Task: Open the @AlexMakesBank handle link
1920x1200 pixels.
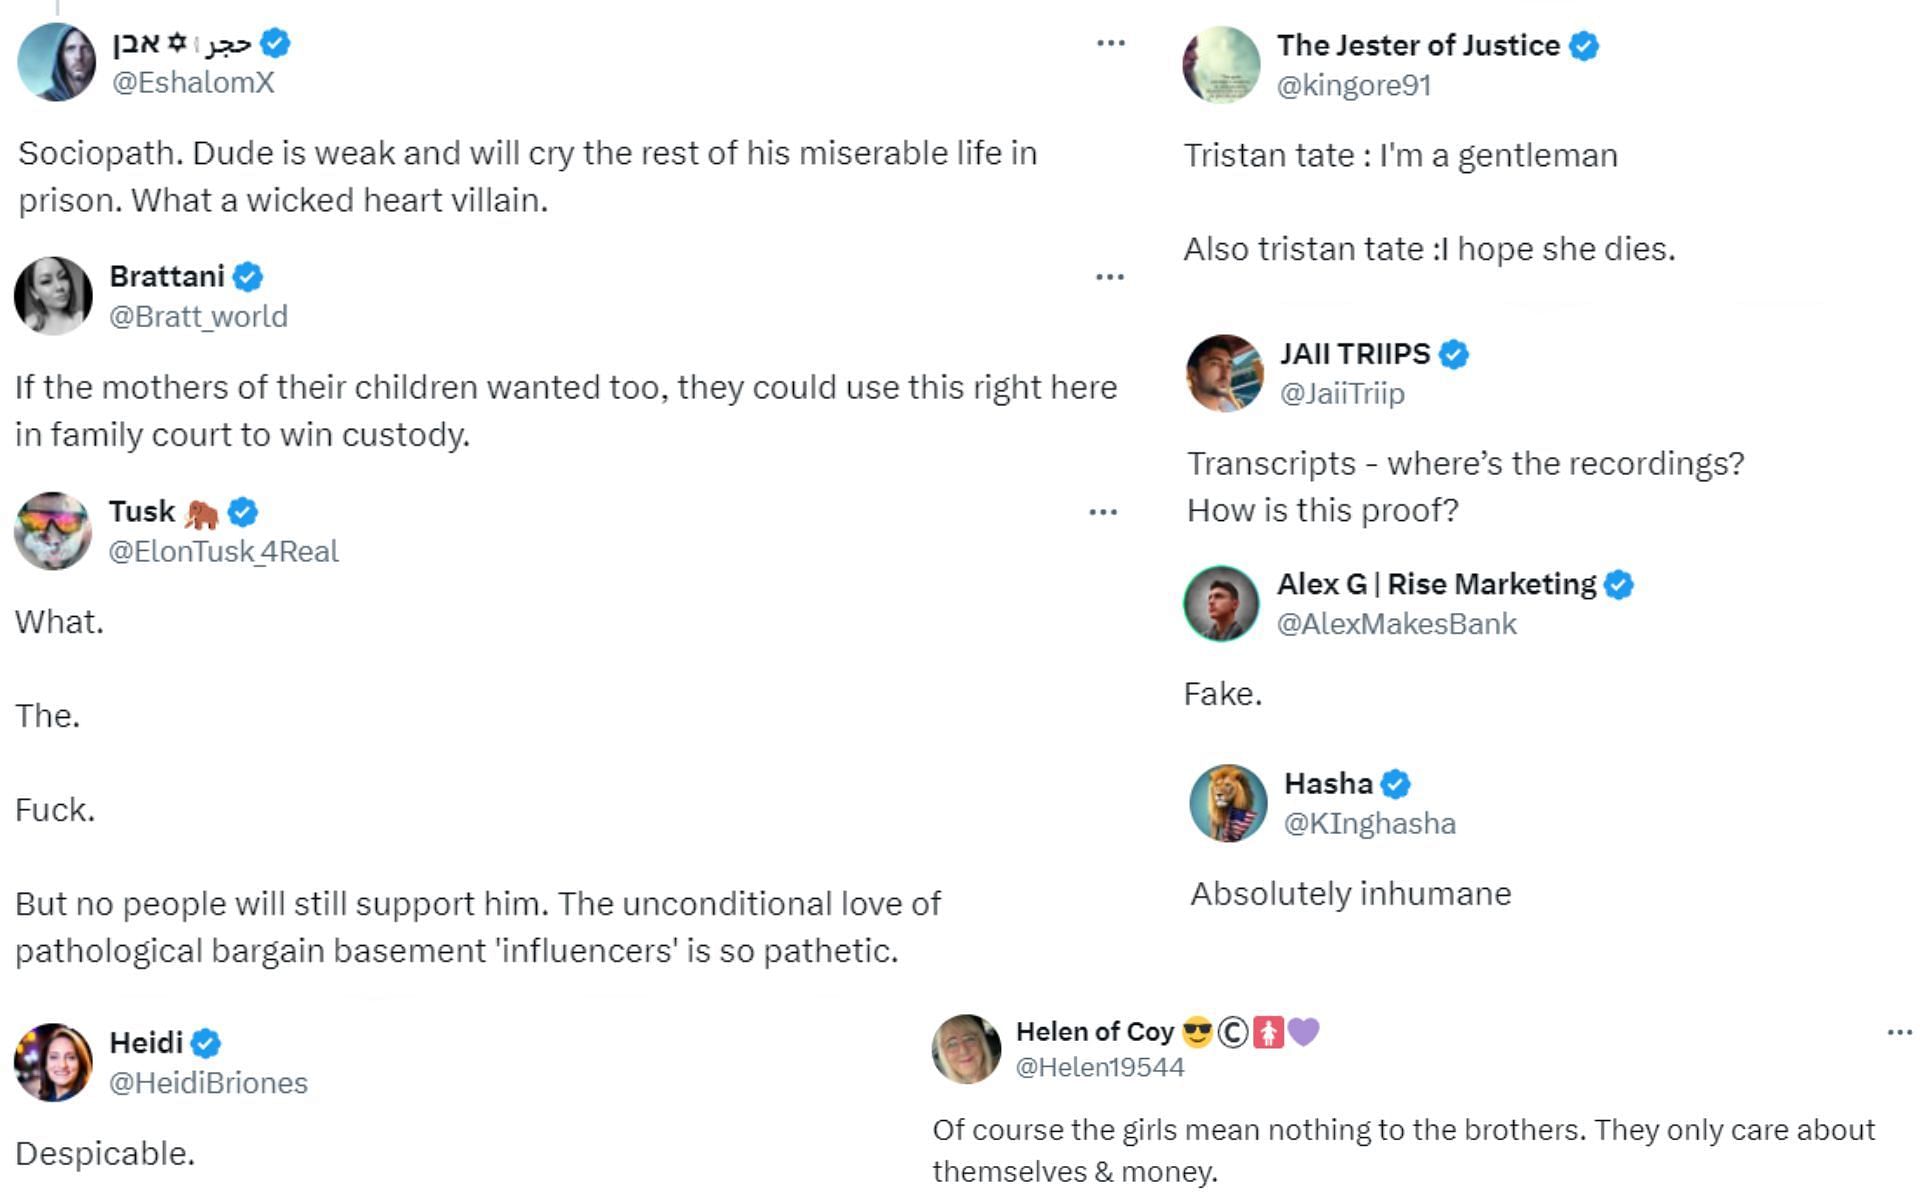Action: (1396, 624)
